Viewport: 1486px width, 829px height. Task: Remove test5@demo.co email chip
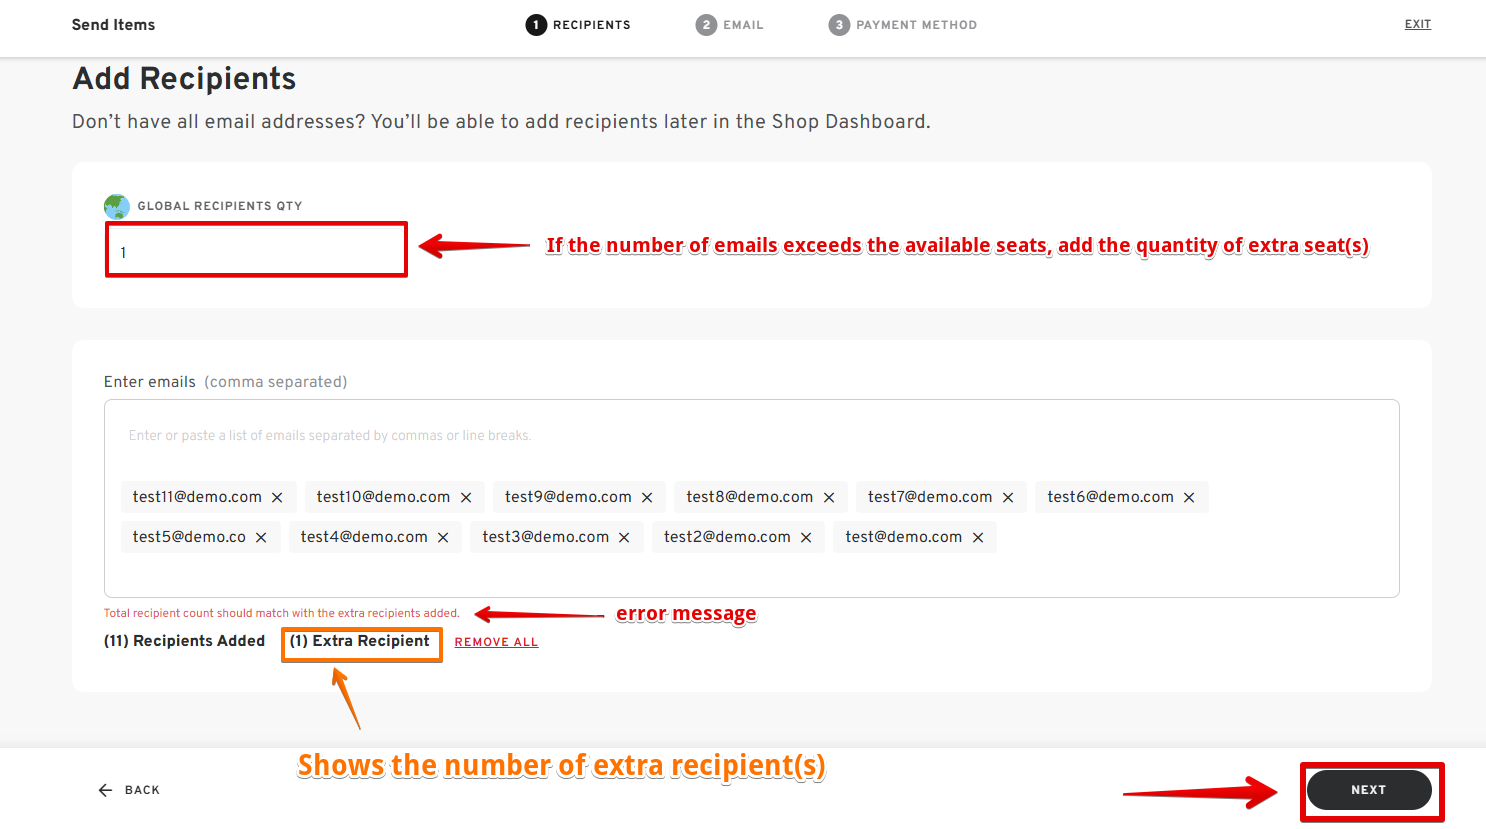click(x=261, y=538)
